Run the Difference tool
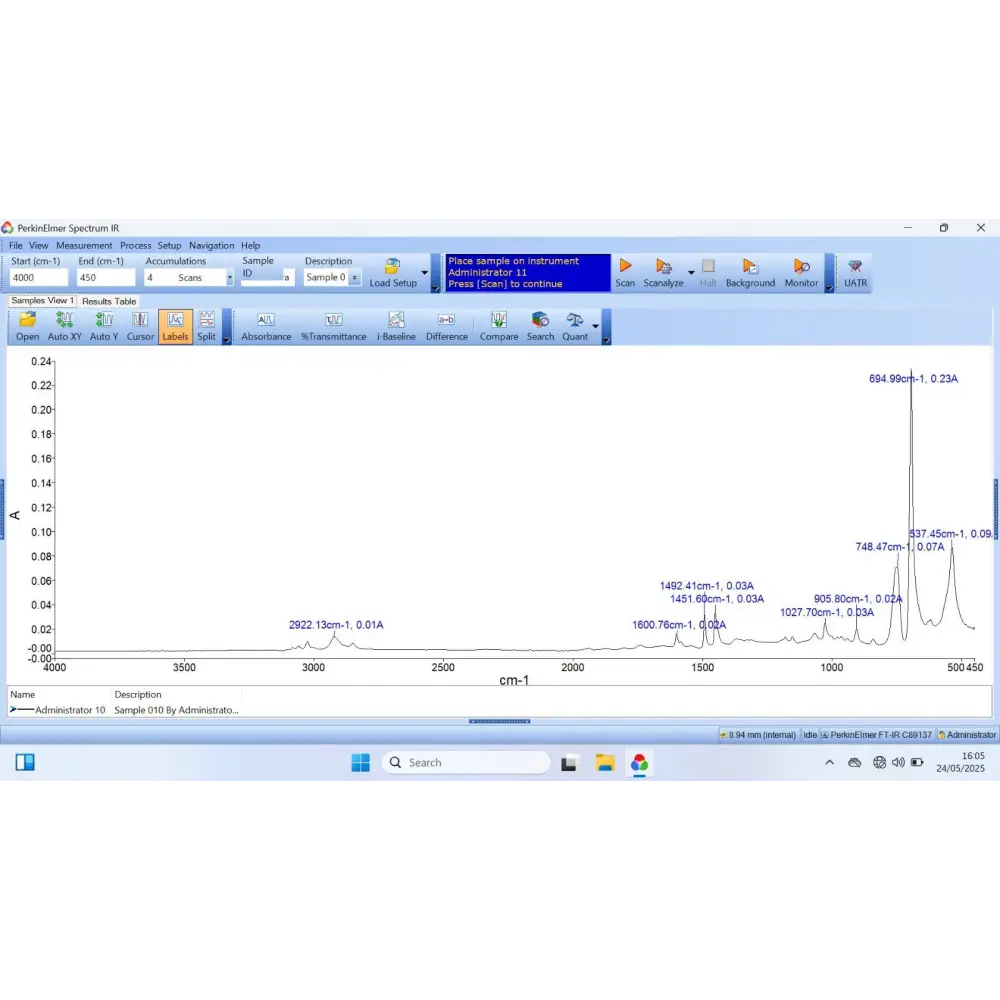 (x=446, y=327)
